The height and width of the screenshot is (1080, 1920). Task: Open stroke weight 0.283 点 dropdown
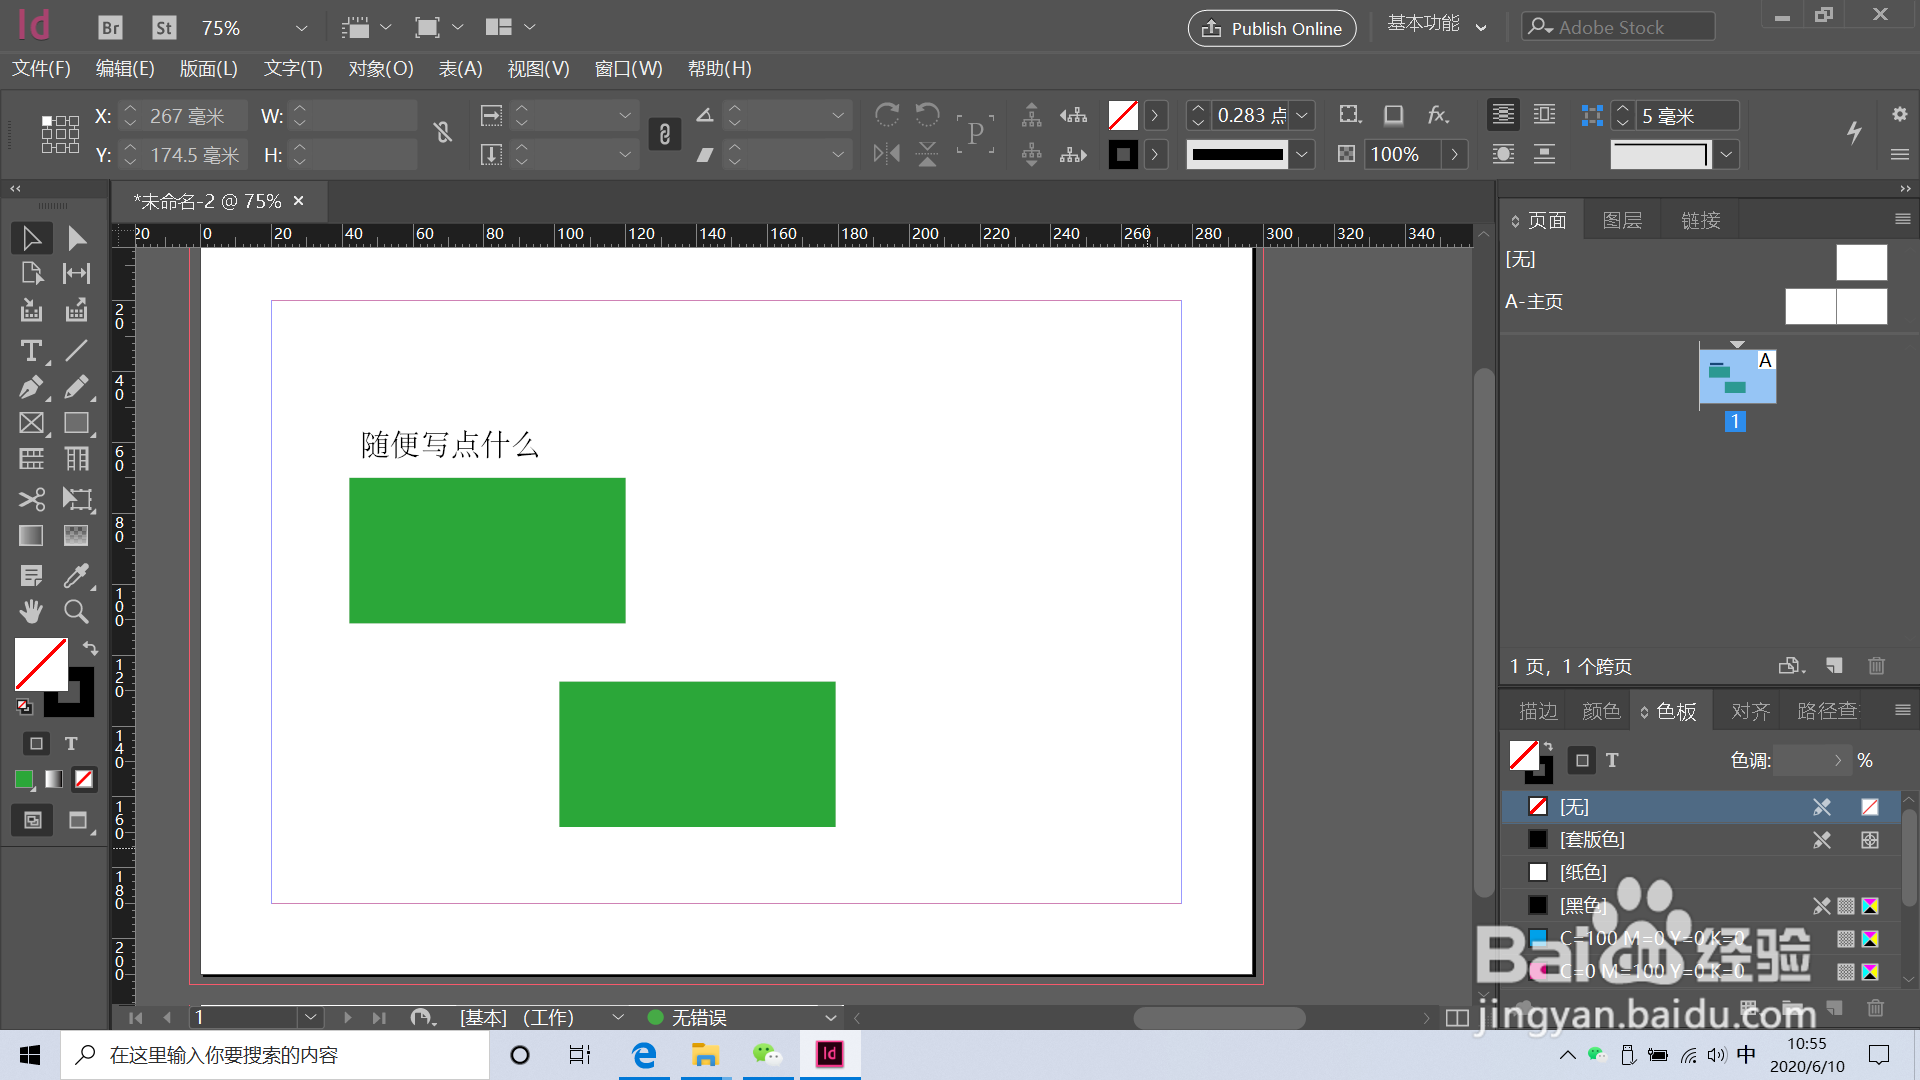pos(1302,116)
